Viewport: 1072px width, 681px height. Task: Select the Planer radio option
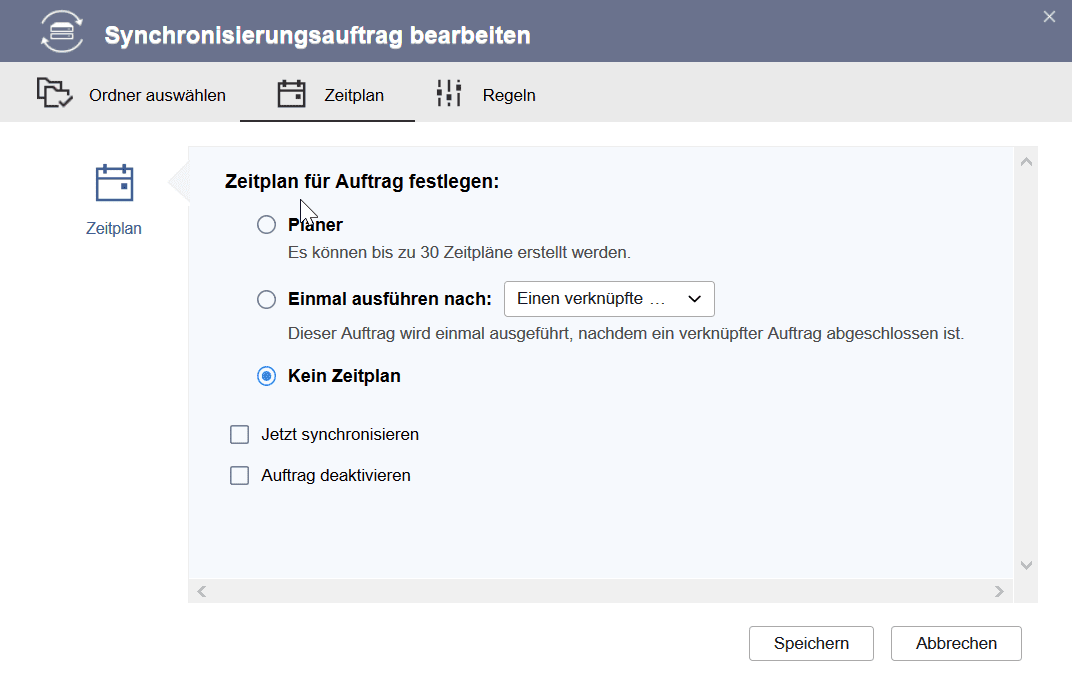coord(266,225)
